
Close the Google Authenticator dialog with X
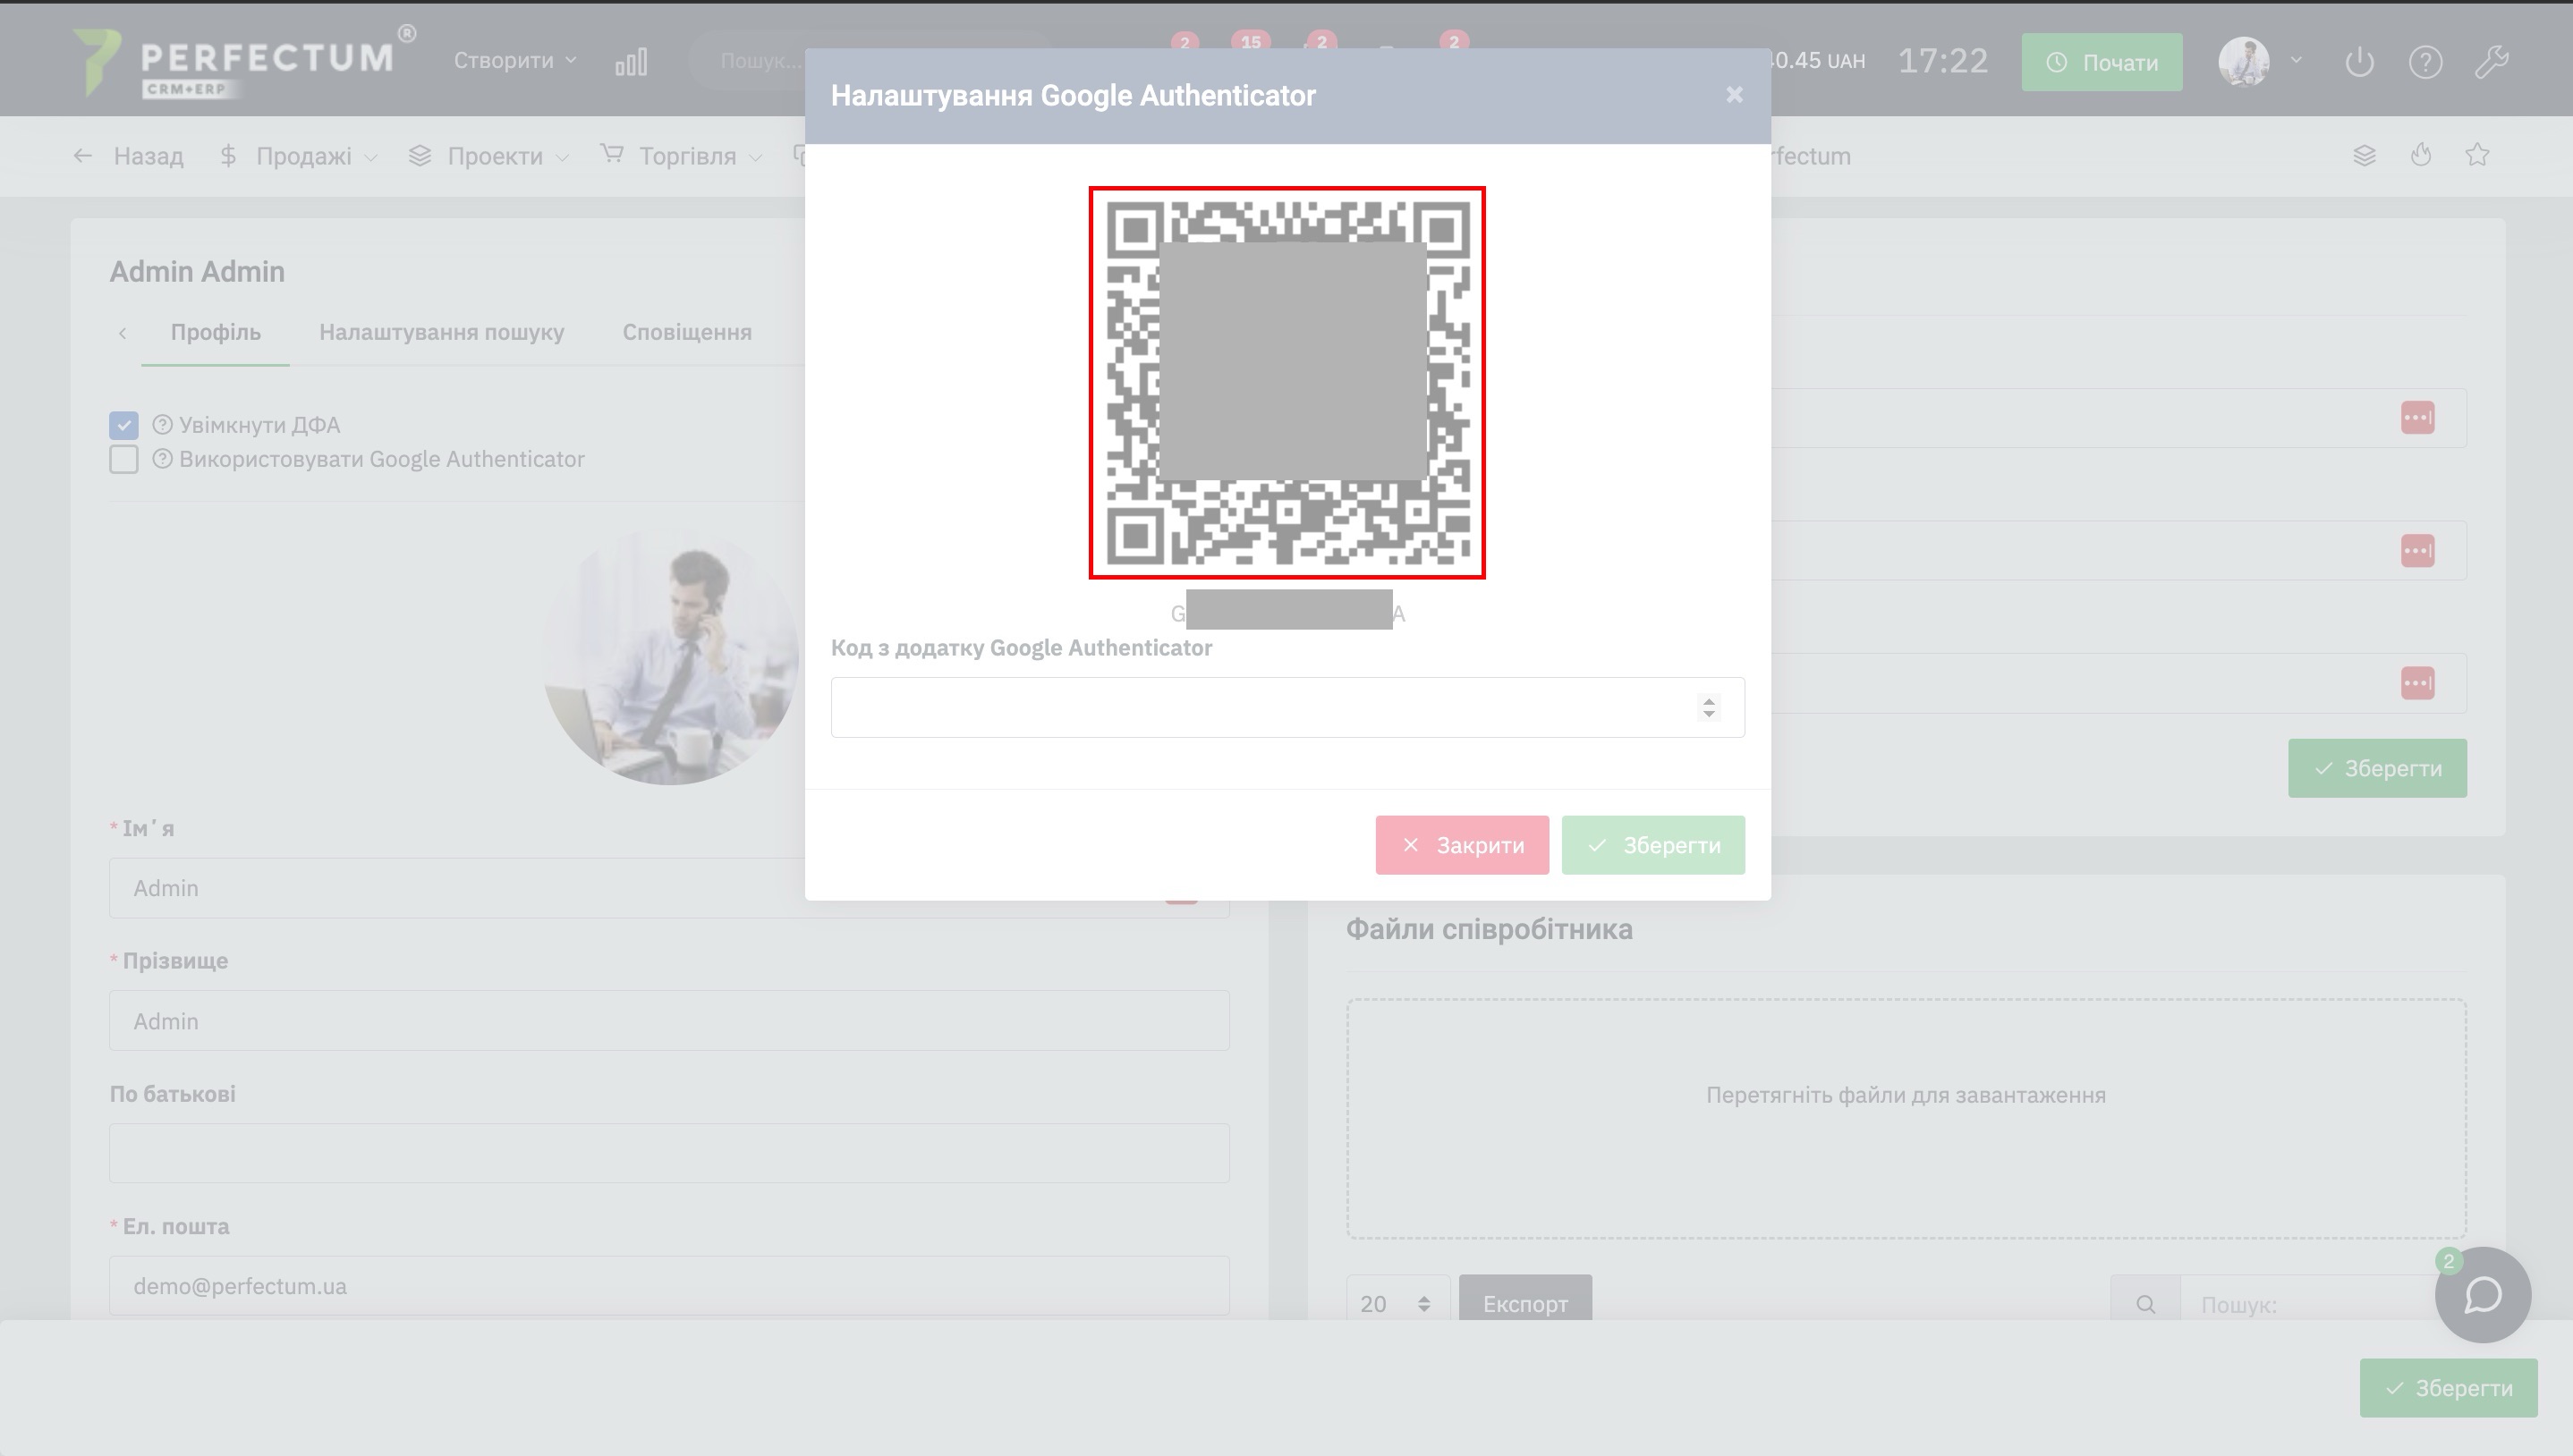1734,95
